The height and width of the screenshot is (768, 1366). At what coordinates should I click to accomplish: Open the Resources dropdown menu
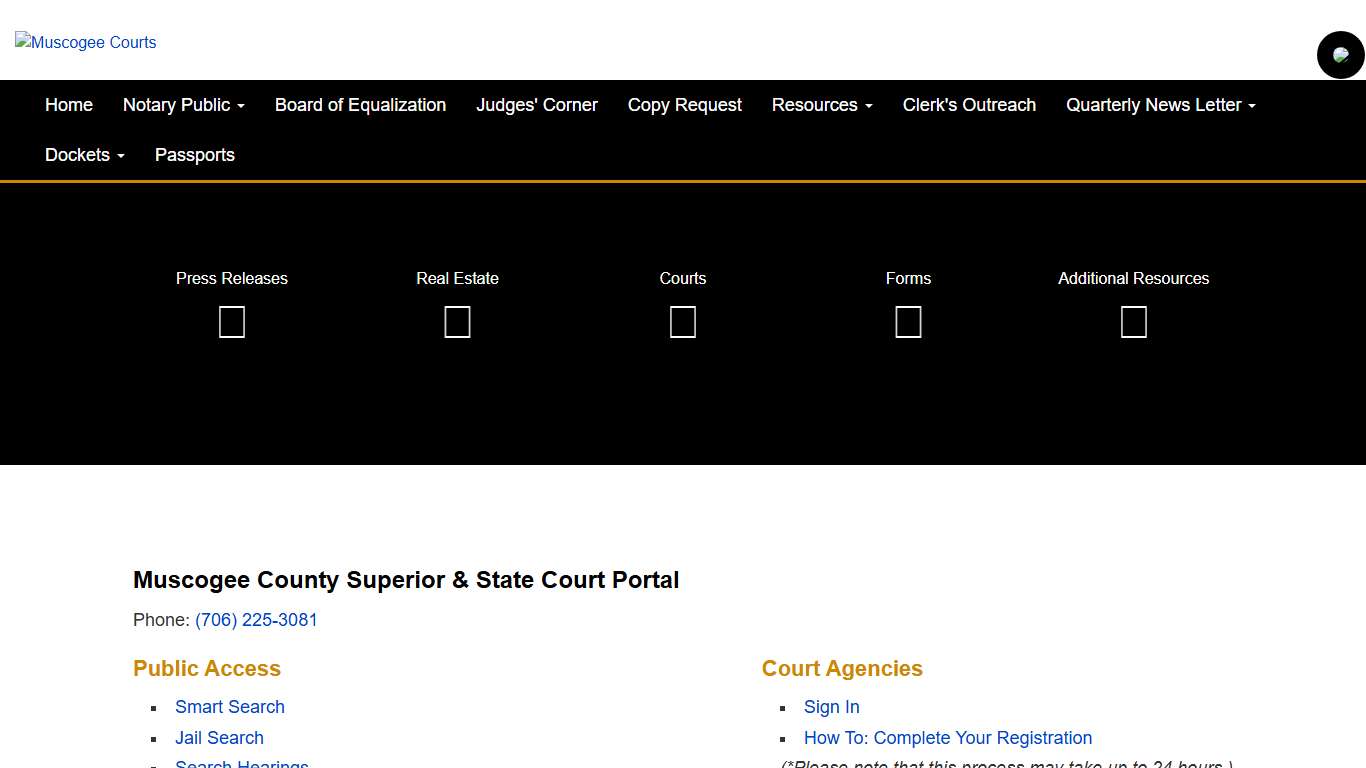click(822, 105)
